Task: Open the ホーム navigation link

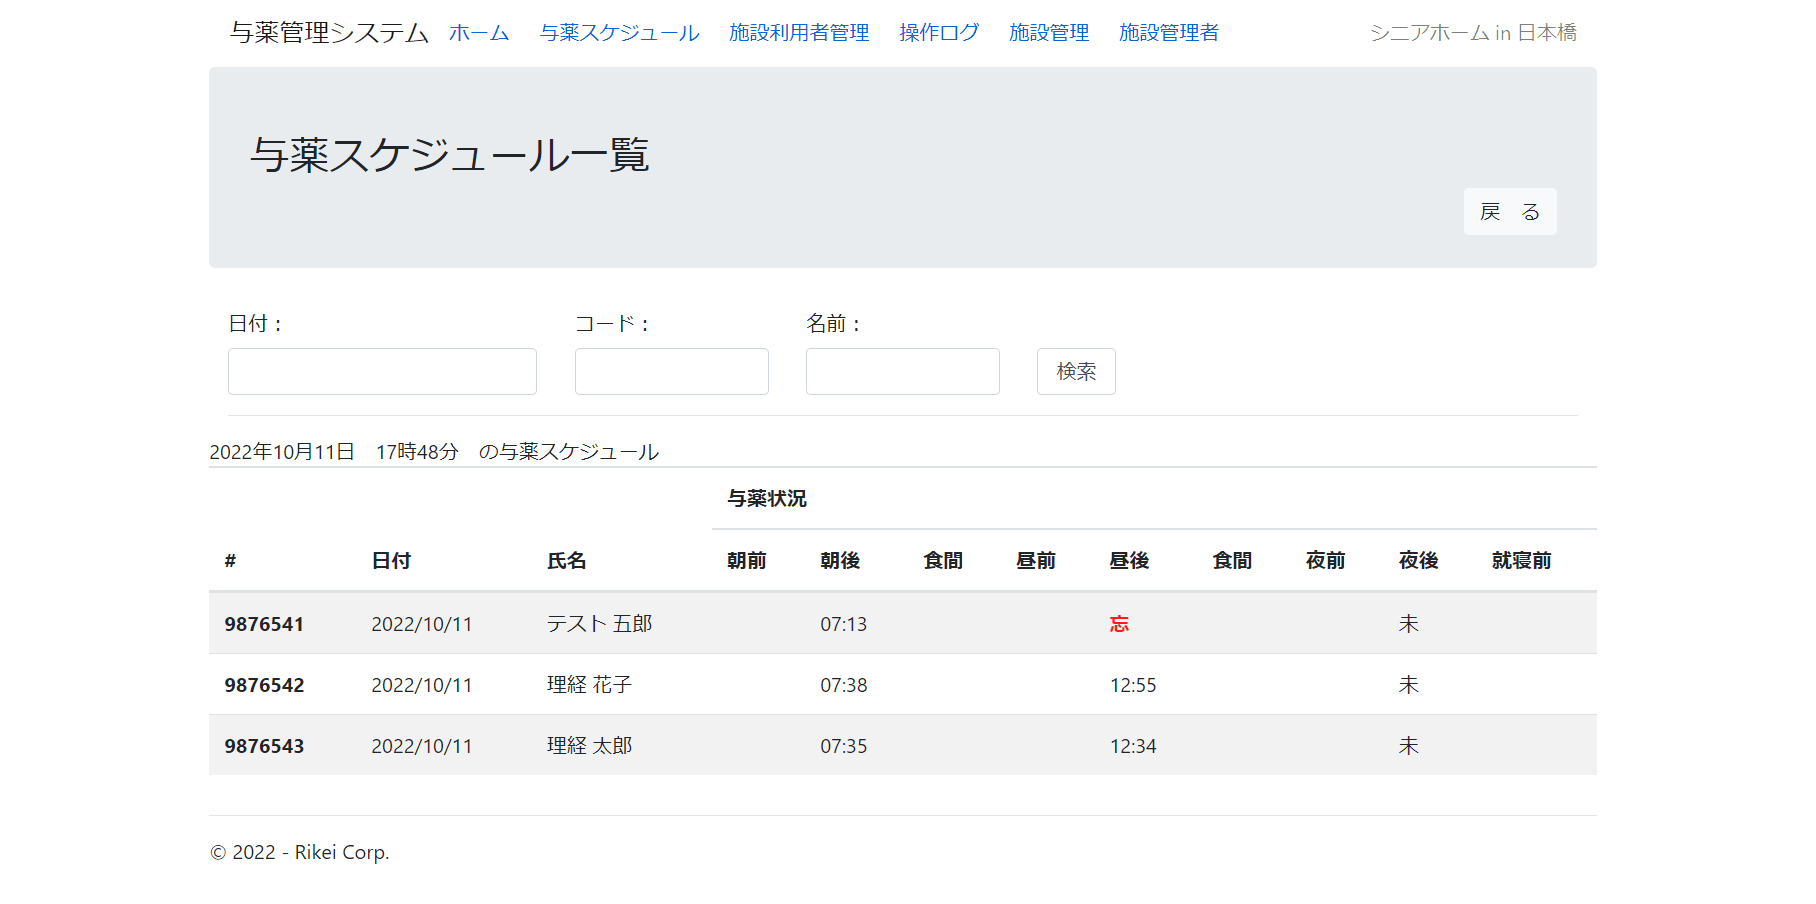Action: pos(479,33)
